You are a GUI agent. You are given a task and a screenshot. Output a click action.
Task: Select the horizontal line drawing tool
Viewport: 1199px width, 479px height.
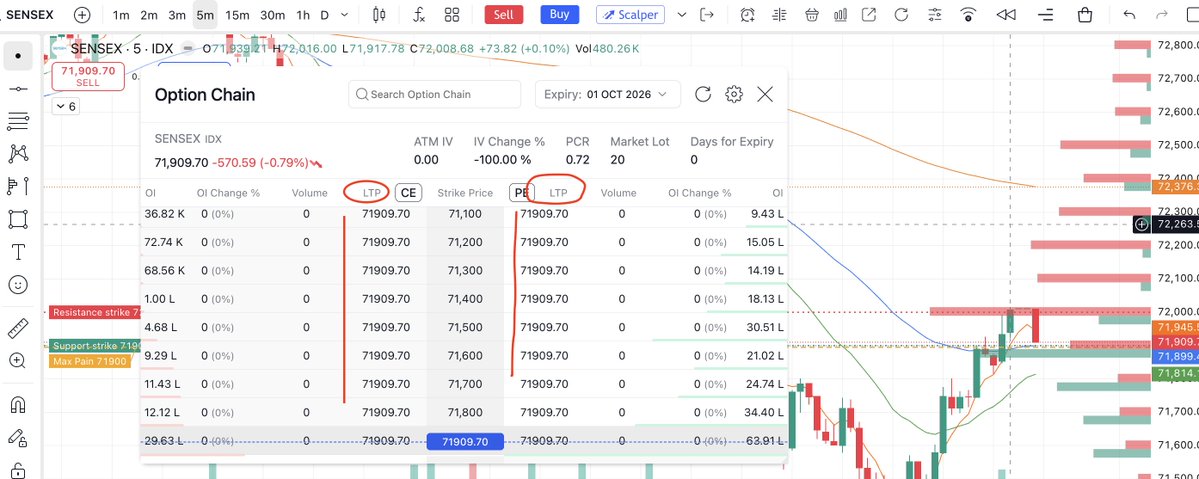[x=18, y=89]
